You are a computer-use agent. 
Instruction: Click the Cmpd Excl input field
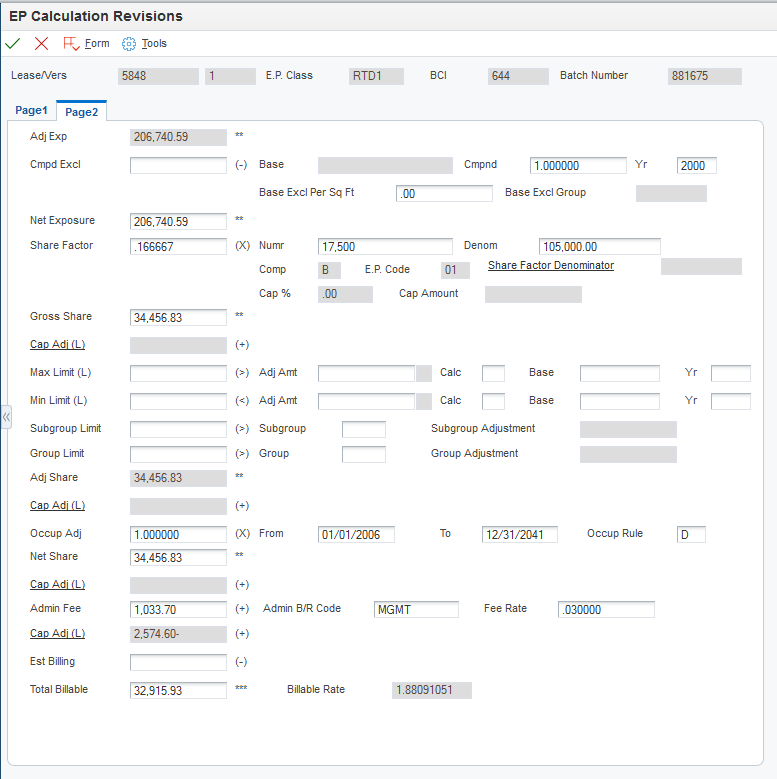(x=178, y=166)
